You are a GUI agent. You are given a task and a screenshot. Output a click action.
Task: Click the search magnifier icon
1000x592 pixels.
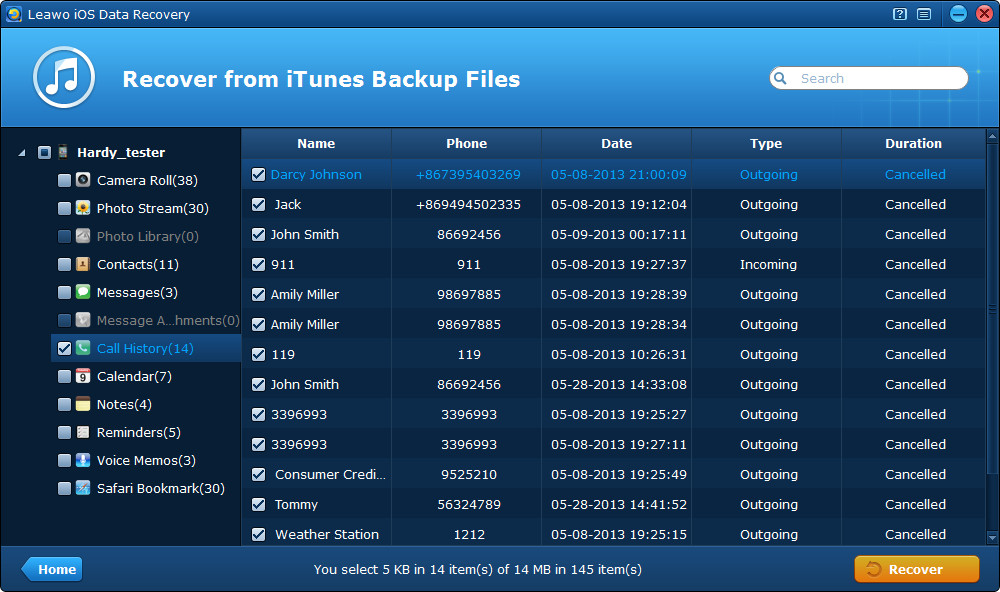pos(780,78)
